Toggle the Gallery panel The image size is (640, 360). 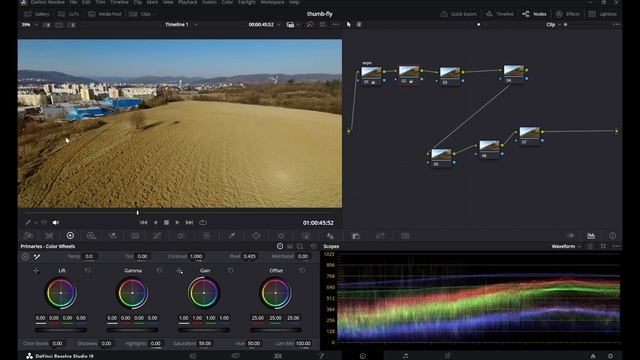pyautogui.click(x=37, y=14)
